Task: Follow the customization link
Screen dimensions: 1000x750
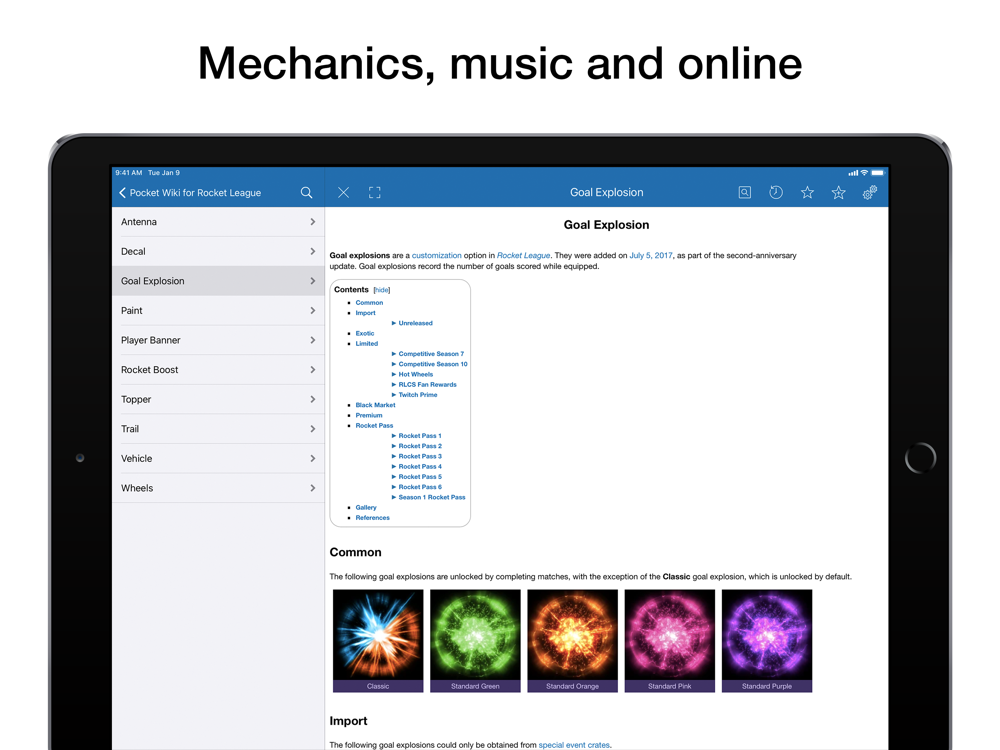Action: pyautogui.click(x=436, y=255)
